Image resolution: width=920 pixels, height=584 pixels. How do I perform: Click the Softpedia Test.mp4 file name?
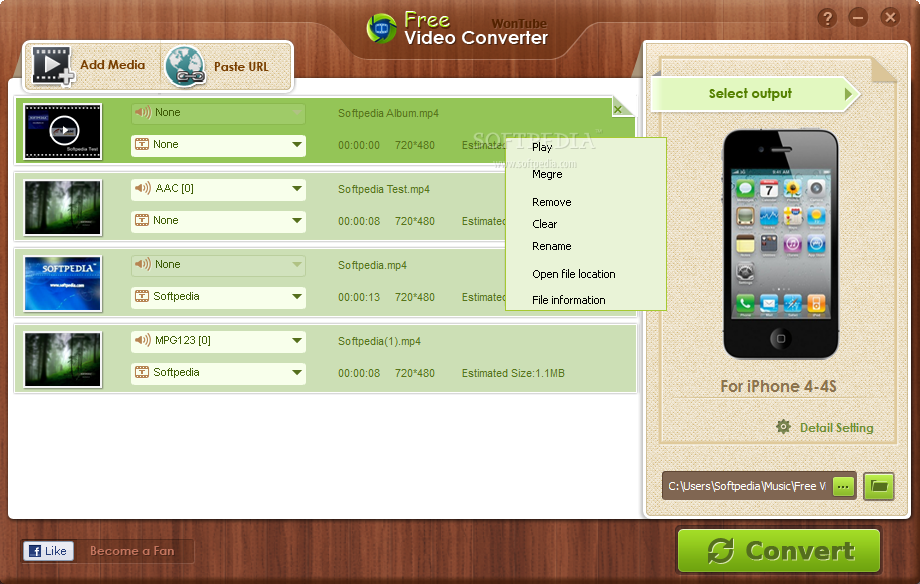click(x=384, y=190)
